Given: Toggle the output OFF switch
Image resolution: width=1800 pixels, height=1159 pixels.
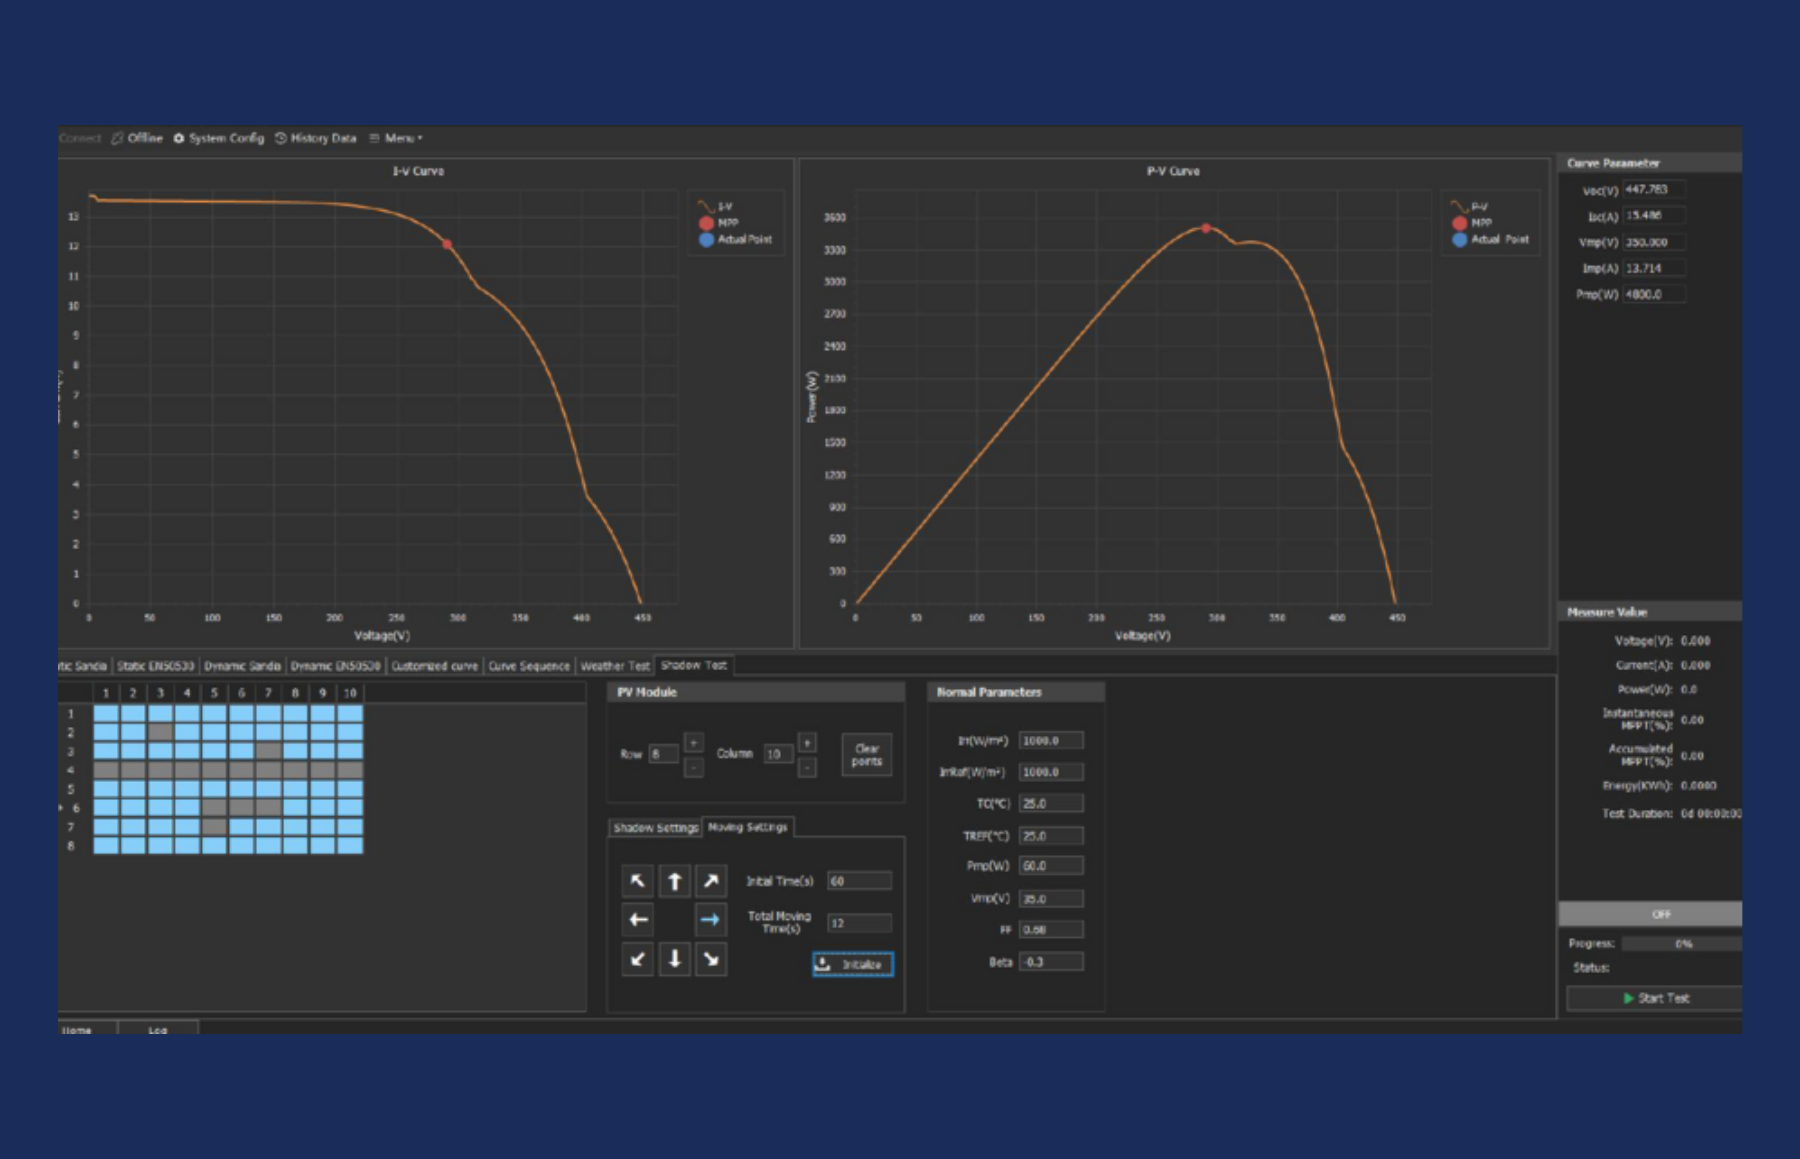Looking at the screenshot, I should point(1659,914).
